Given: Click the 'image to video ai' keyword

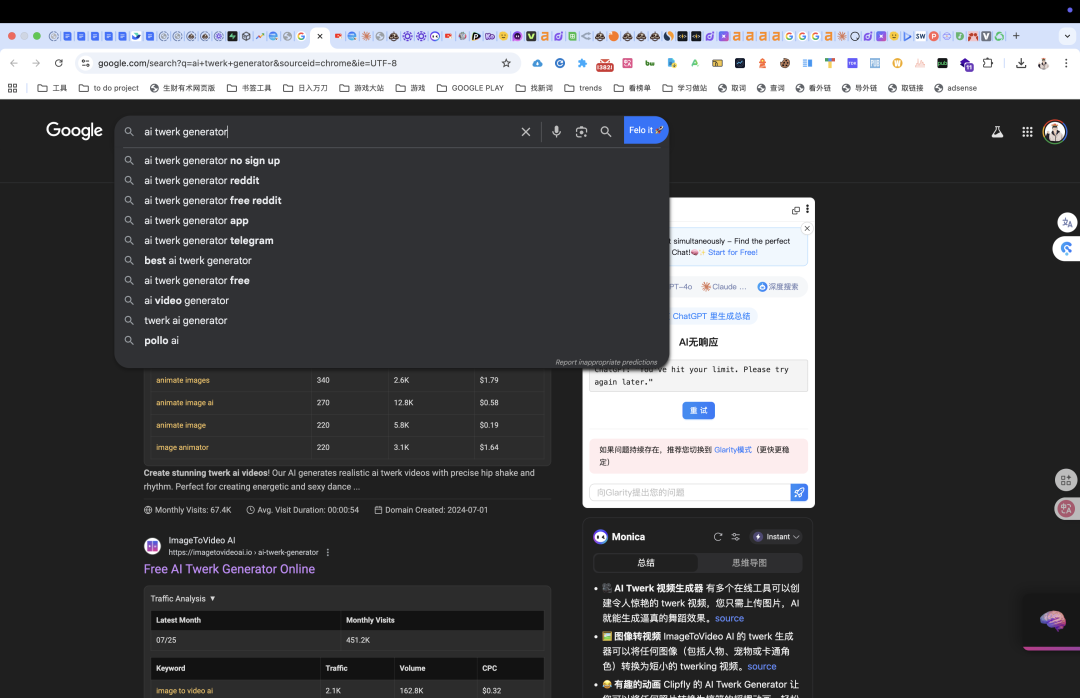Looking at the screenshot, I should tap(185, 690).
